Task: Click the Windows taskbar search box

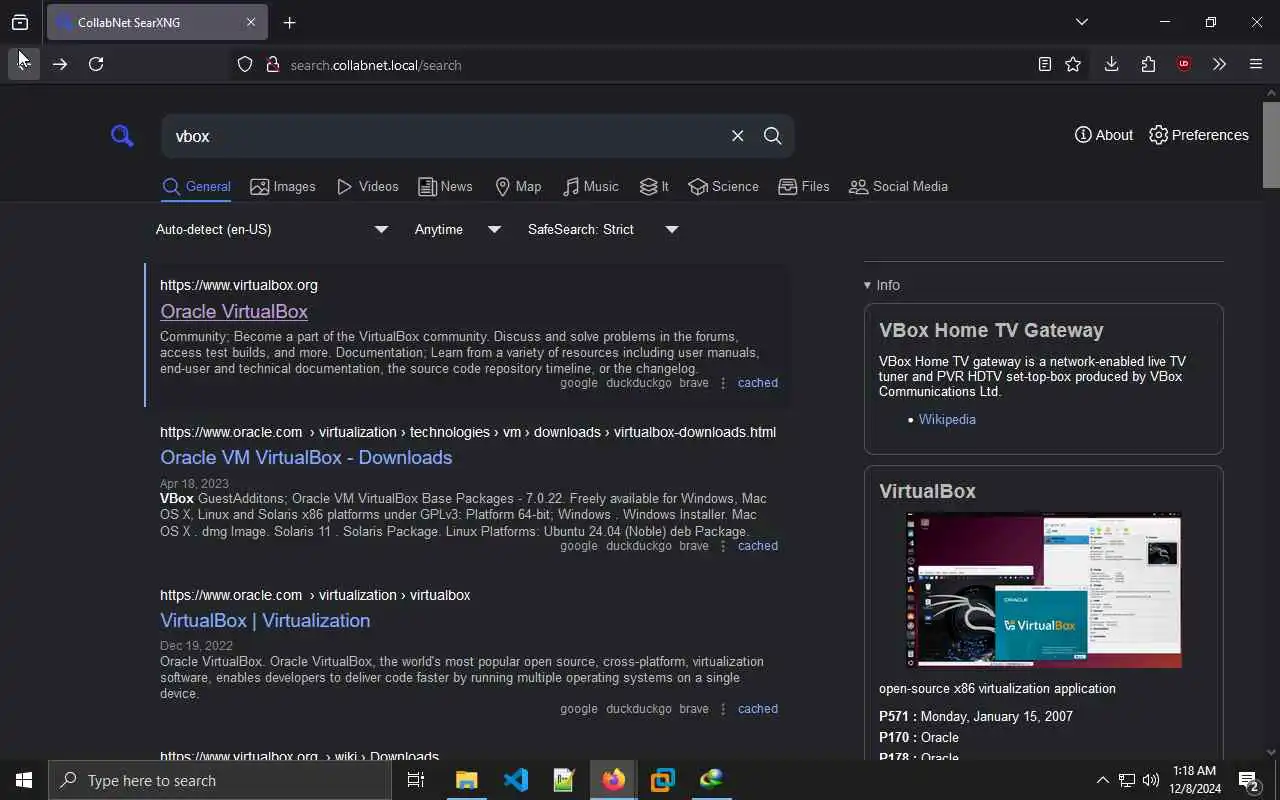Action: pos(220,780)
